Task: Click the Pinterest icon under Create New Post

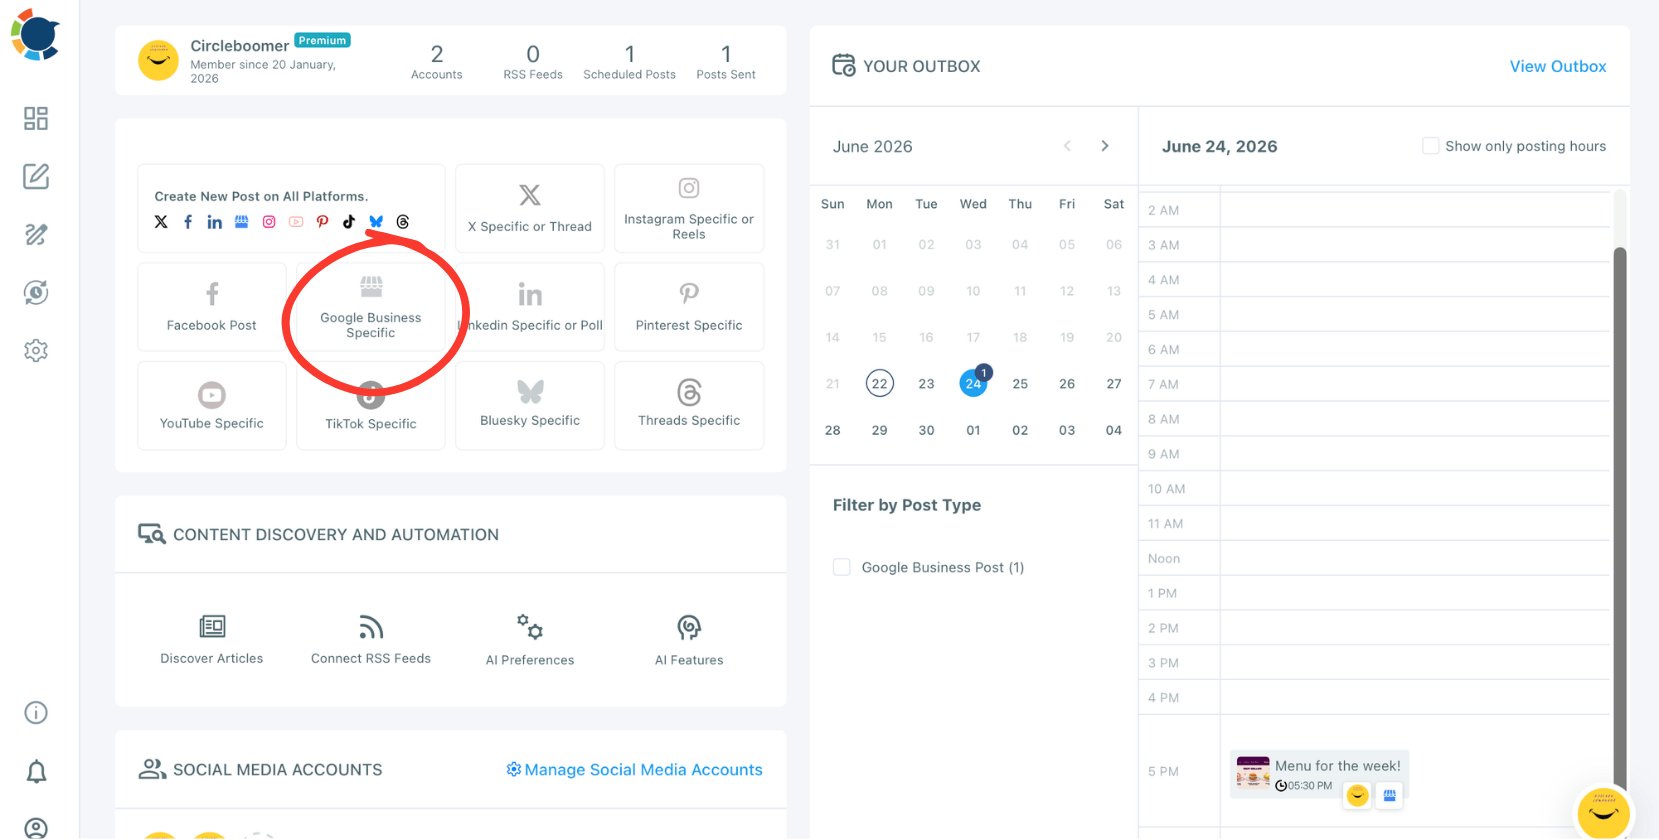Action: pyautogui.click(x=322, y=222)
